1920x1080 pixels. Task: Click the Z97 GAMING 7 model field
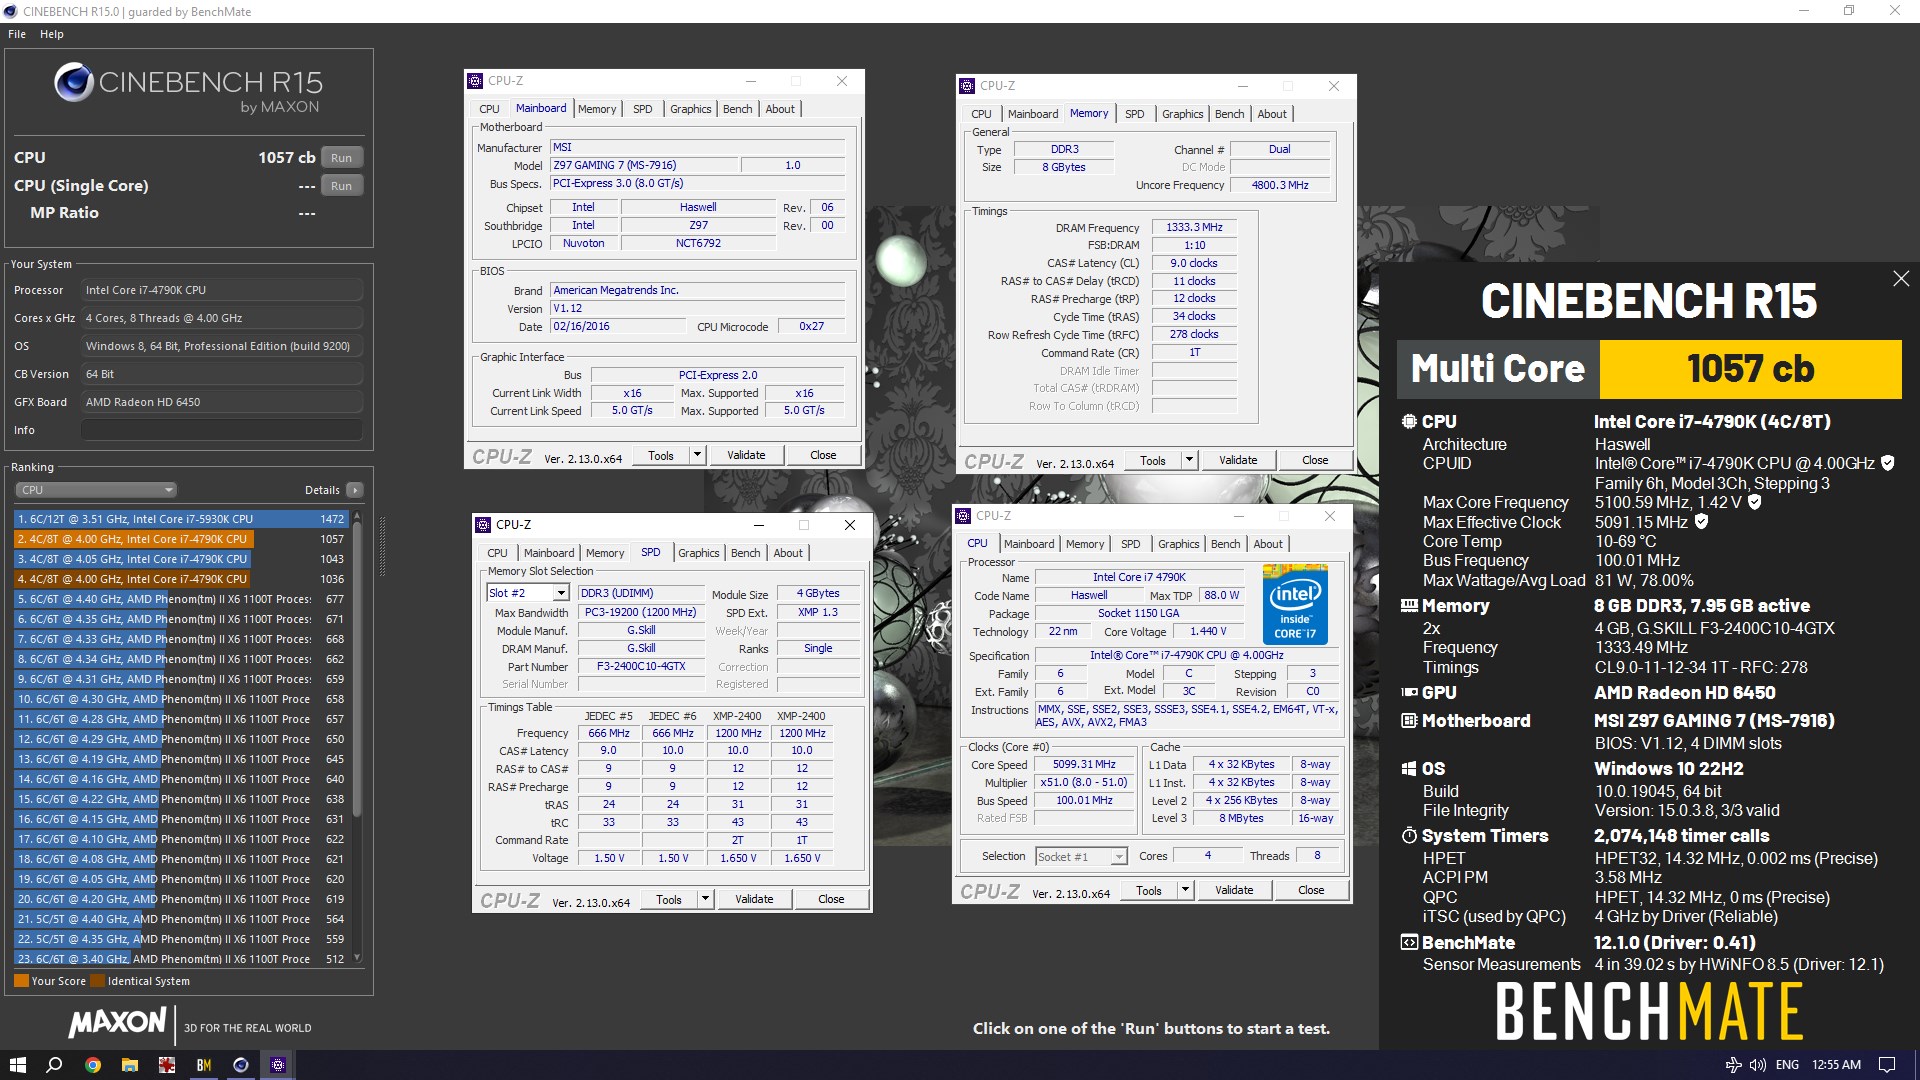pyautogui.click(x=644, y=166)
